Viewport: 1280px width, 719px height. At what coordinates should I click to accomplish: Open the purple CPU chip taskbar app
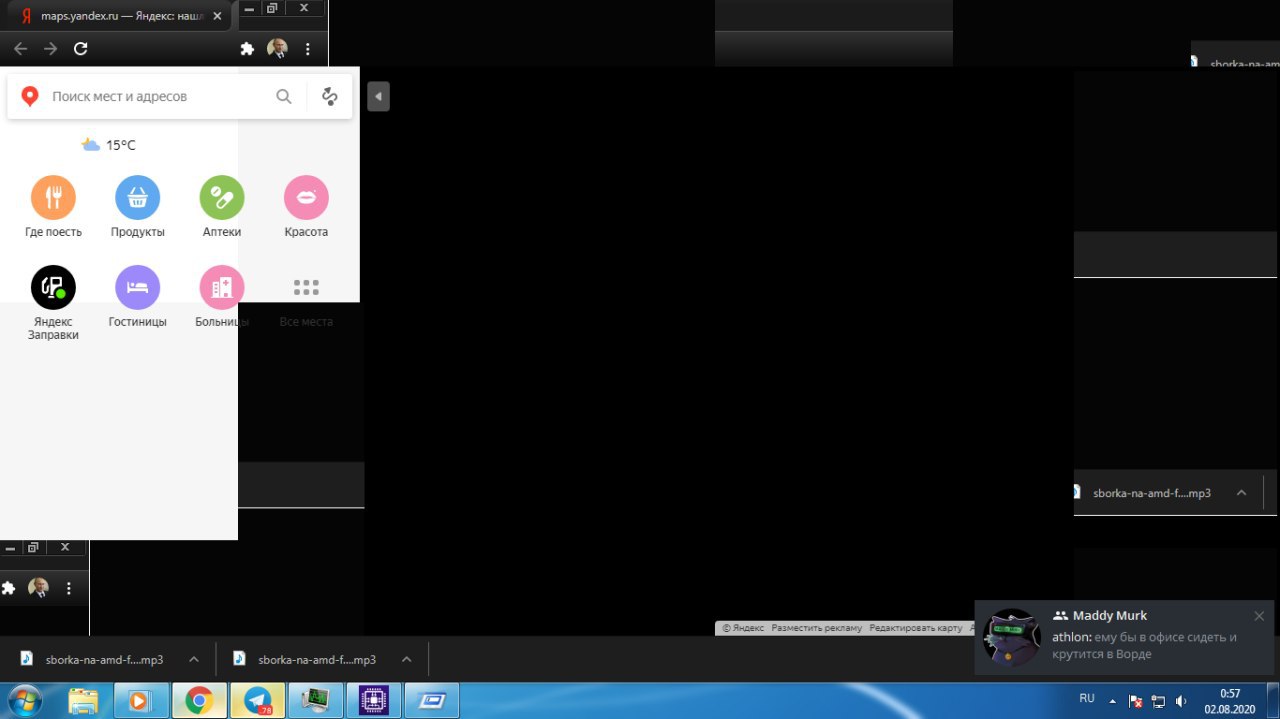pyautogui.click(x=373, y=701)
